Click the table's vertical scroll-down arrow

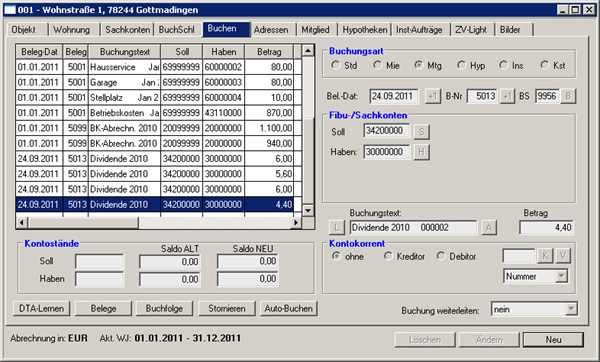[308, 210]
